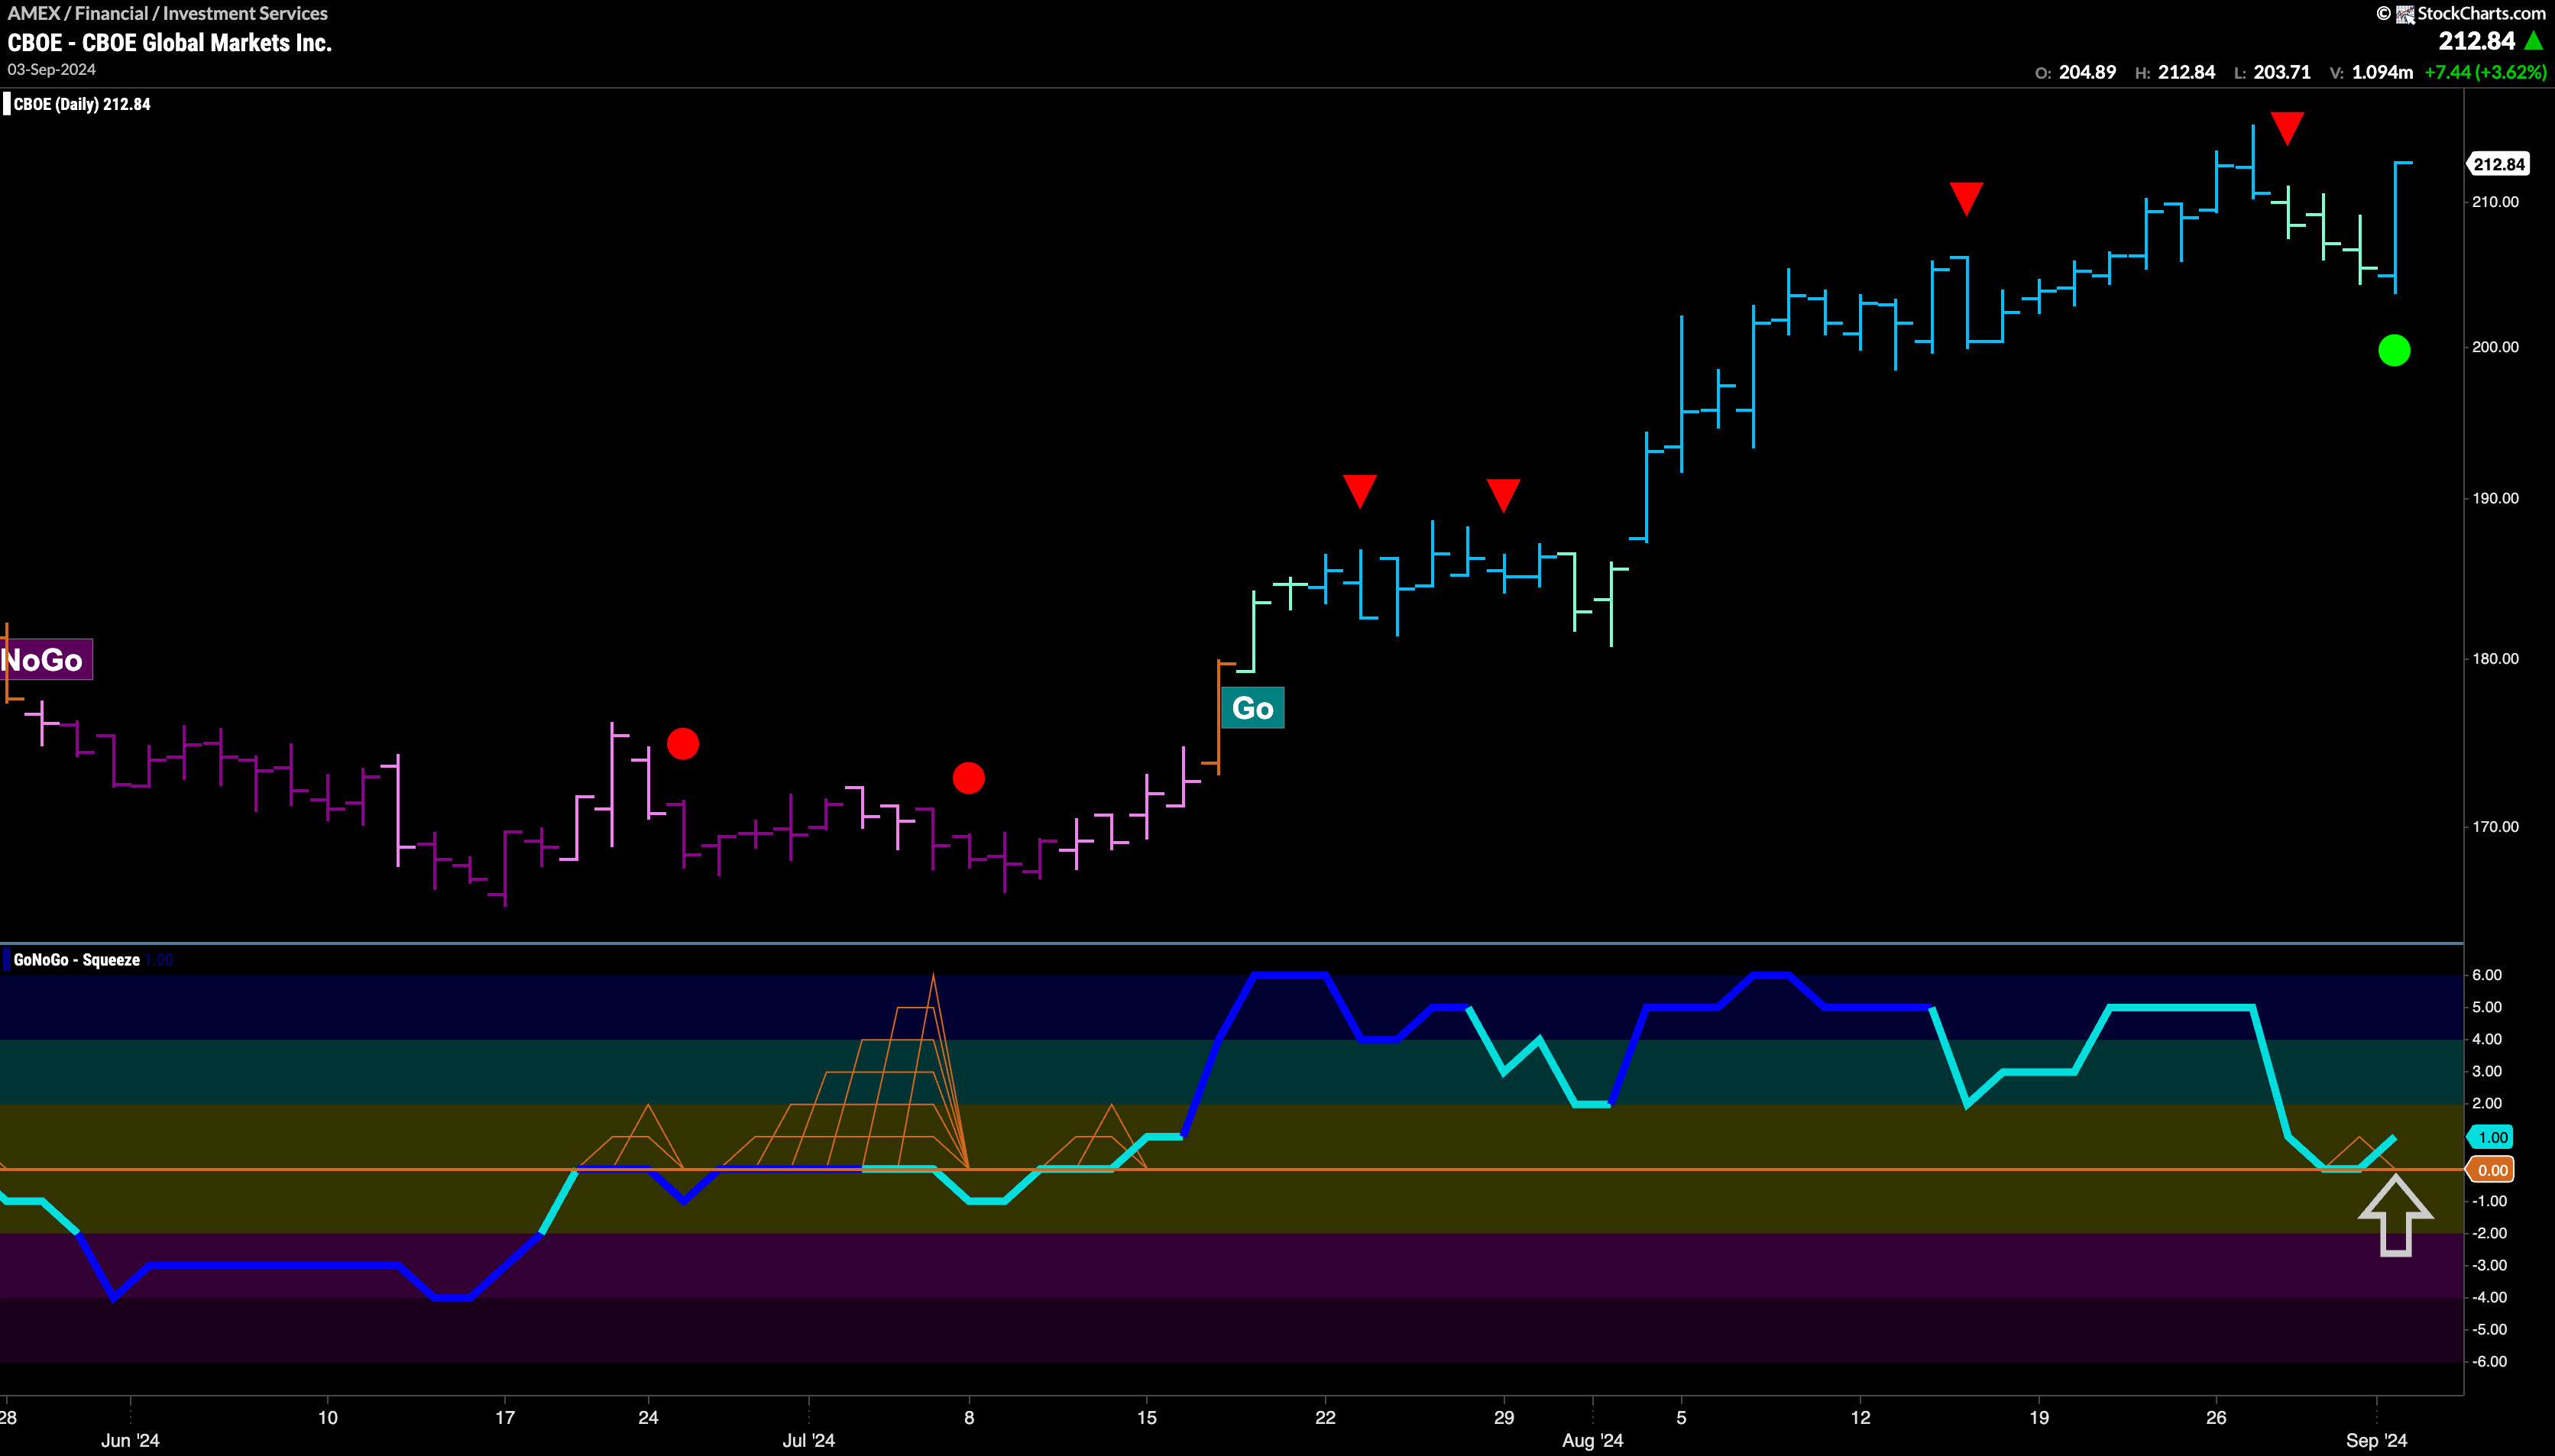Click the 03-Sep-2024 date text
2555x1456 pixels.
52,70
